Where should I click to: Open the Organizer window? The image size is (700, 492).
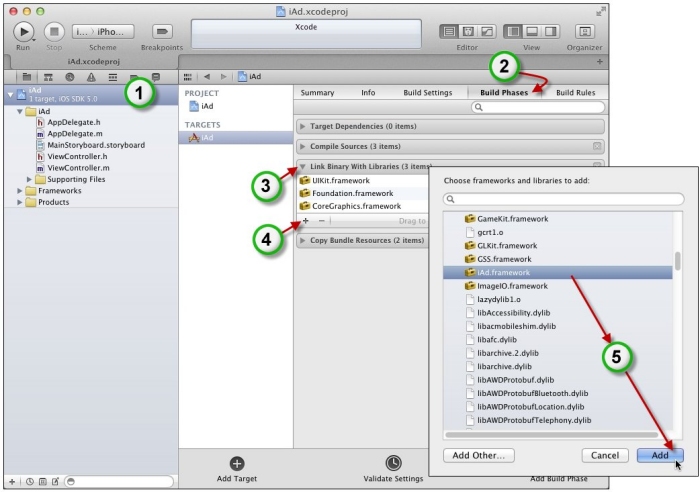584,32
